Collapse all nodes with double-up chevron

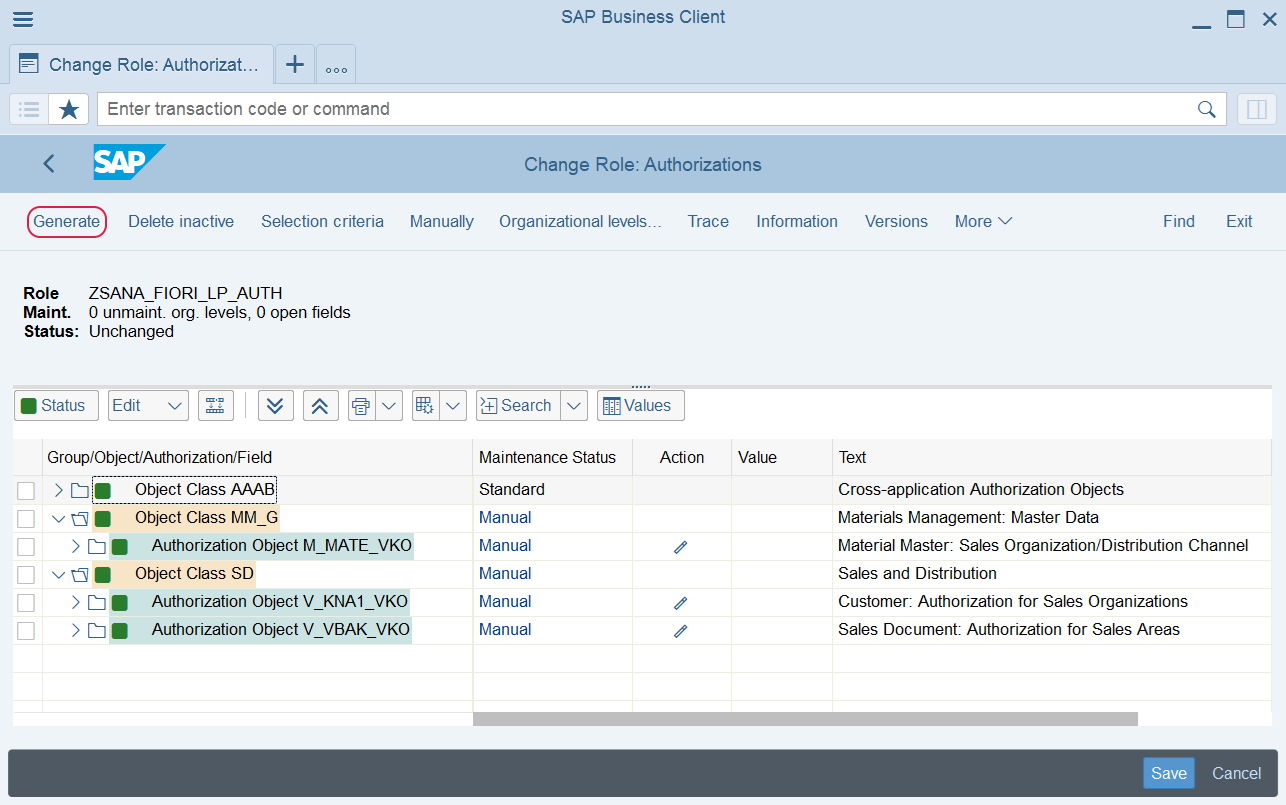319,405
